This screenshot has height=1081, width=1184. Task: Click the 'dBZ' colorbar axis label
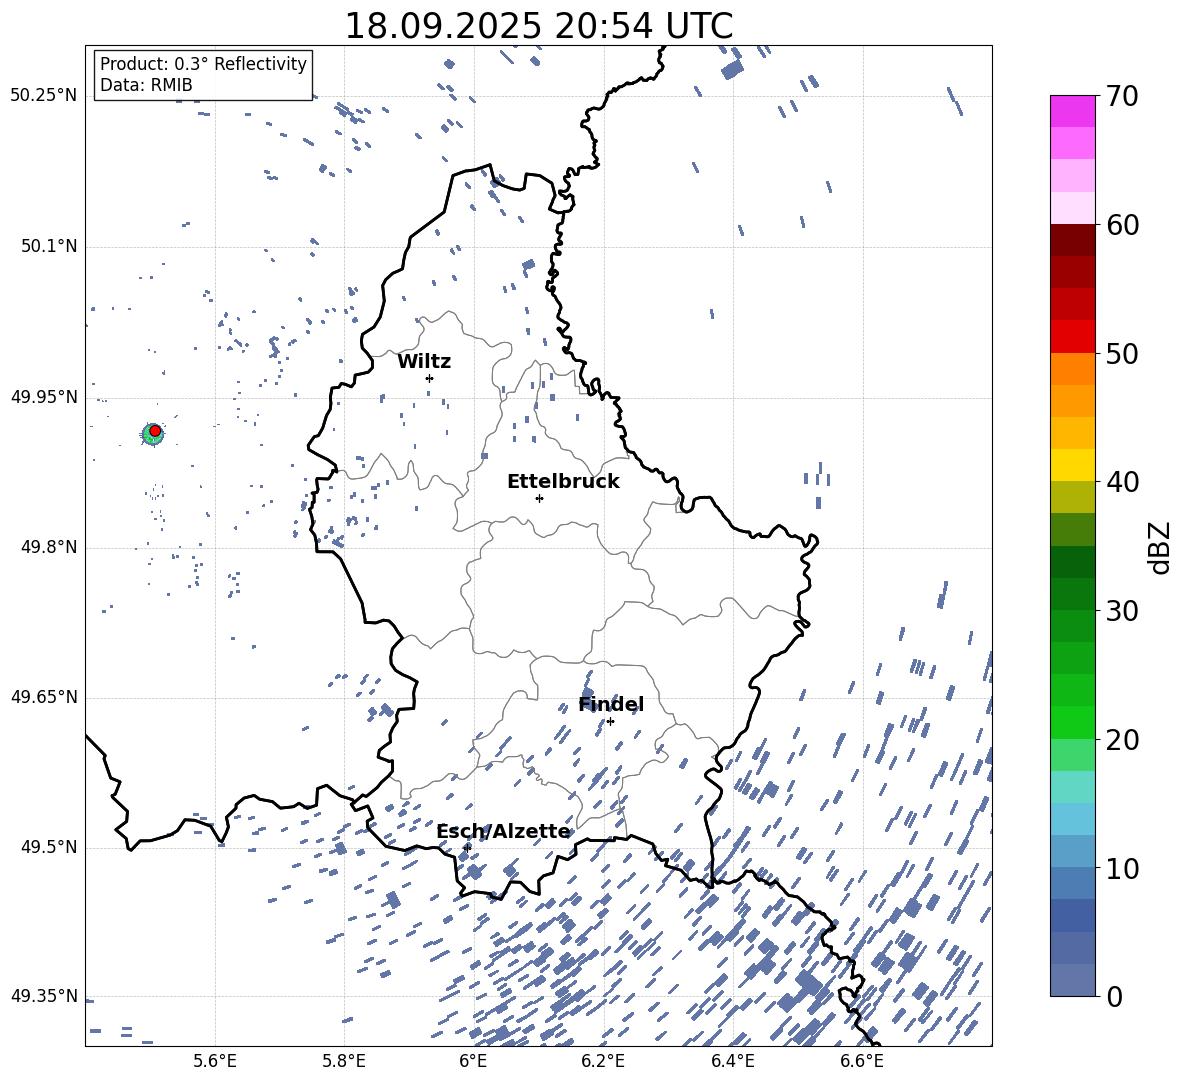(1159, 547)
